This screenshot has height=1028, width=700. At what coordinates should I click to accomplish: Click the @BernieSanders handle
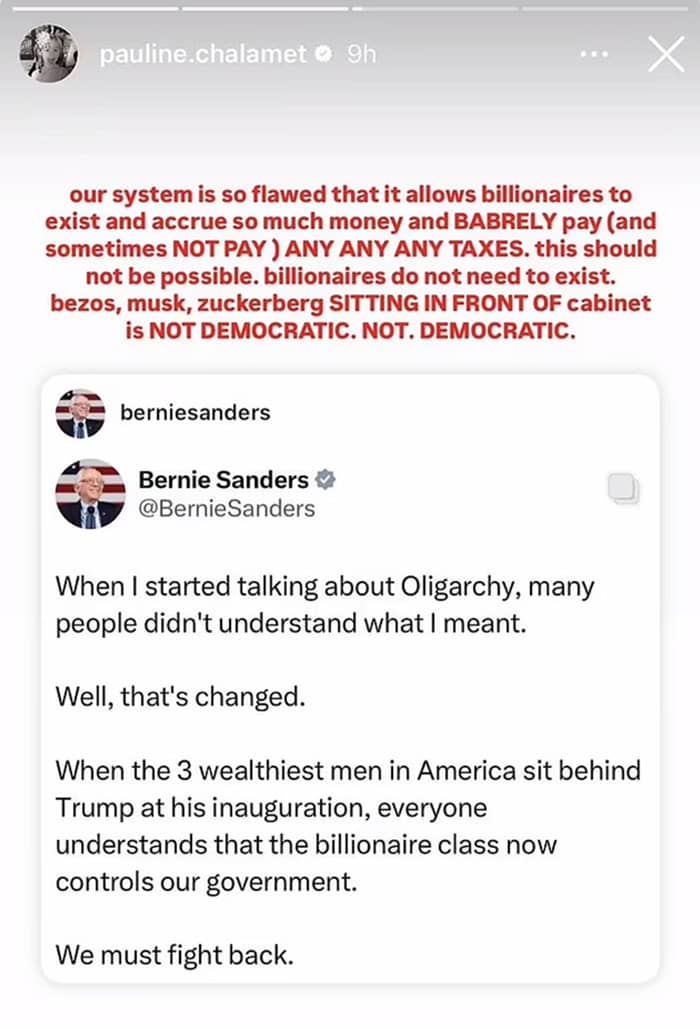pos(226,509)
